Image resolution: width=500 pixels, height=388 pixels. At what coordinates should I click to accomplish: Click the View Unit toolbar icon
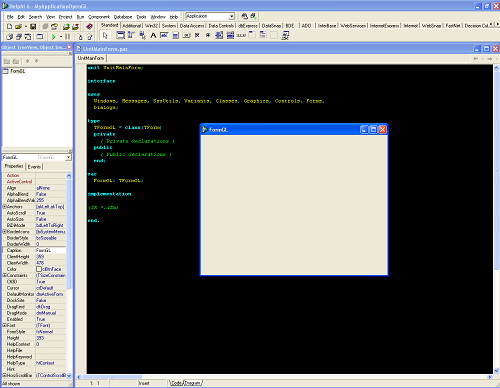click(x=10, y=36)
